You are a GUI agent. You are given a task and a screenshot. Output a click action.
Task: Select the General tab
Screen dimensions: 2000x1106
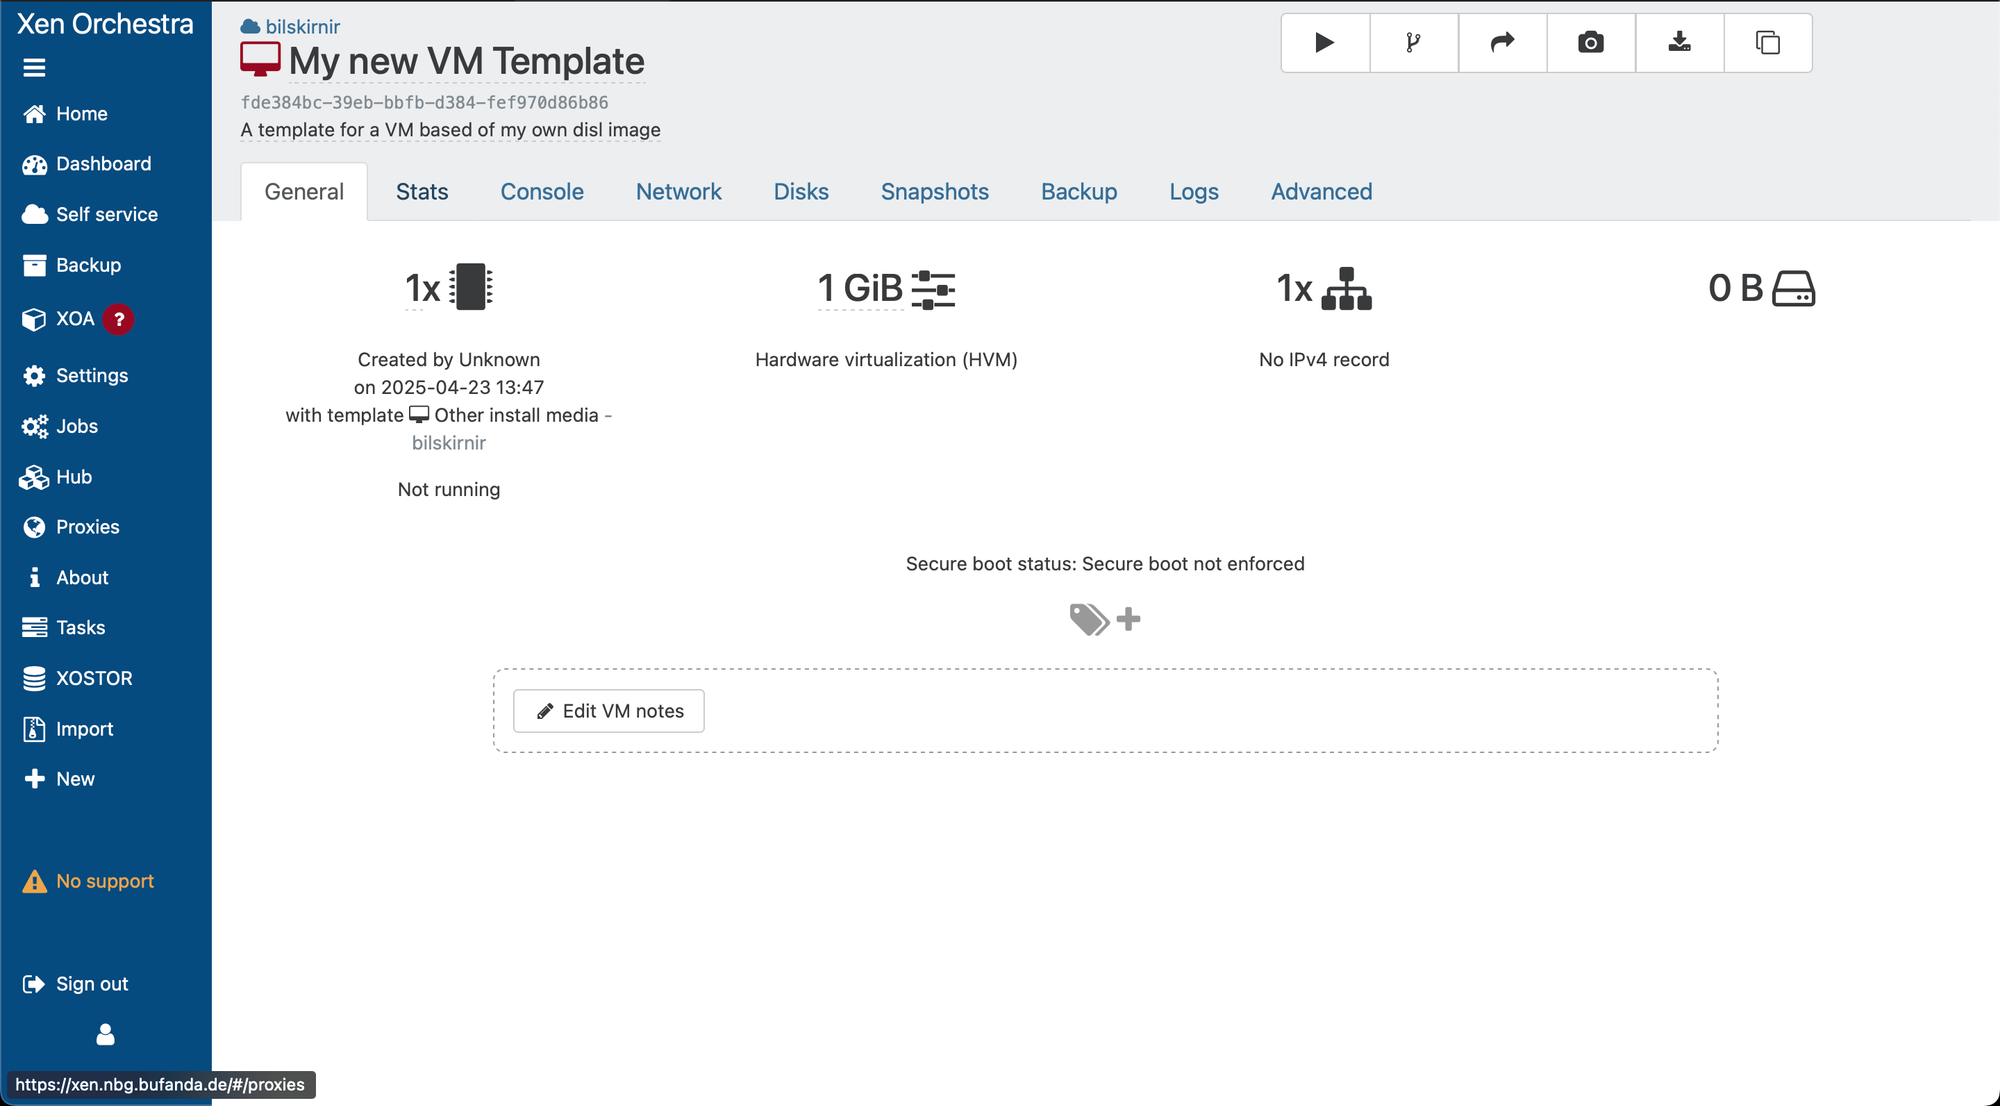point(304,192)
